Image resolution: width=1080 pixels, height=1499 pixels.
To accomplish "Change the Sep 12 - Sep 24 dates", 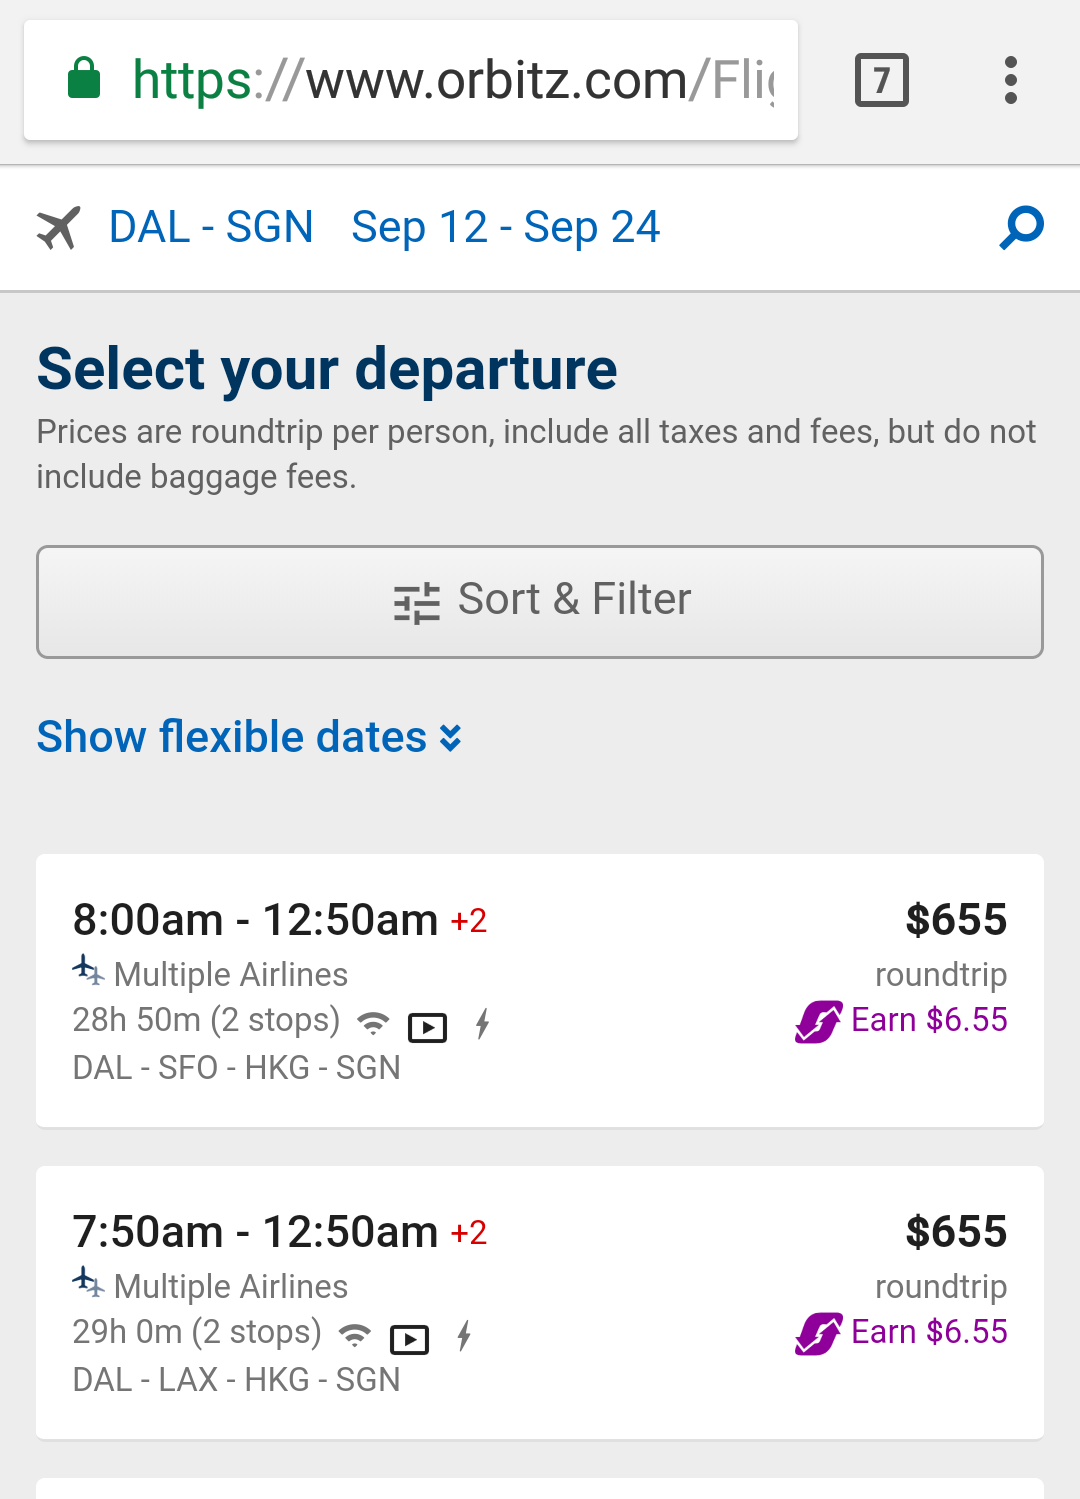I will [505, 228].
